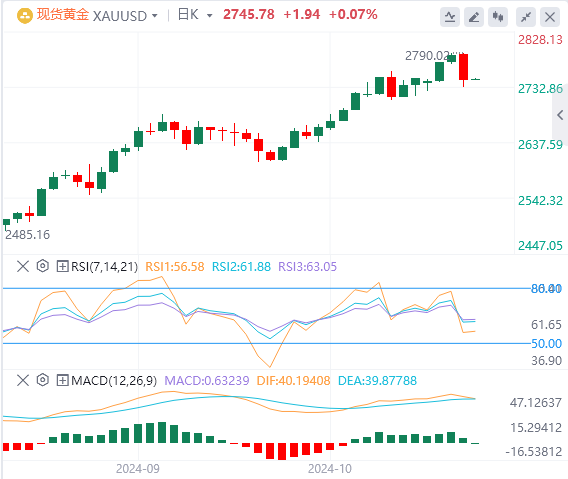
Task: Select the 2024-09 date axis marker
Action: [138, 468]
